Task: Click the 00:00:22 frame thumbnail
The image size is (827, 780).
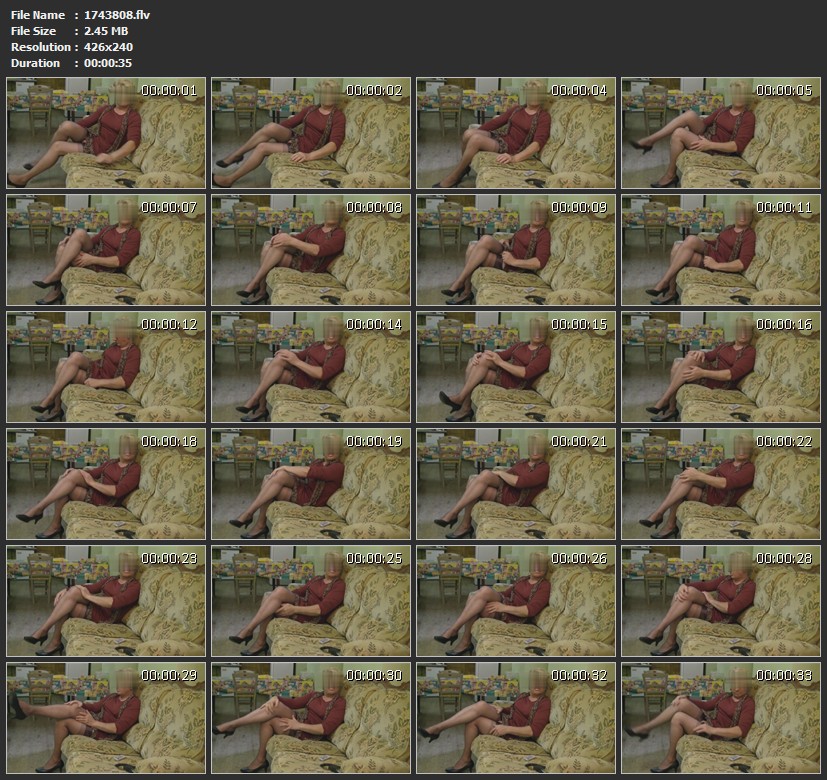Action: [x=721, y=484]
